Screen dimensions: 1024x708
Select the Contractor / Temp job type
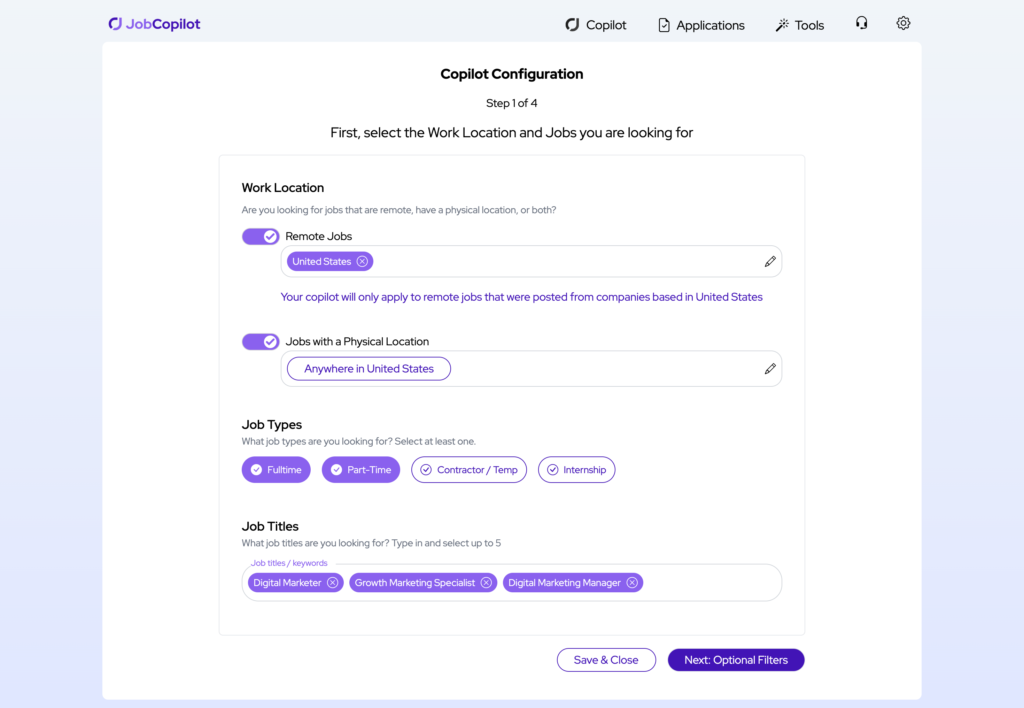click(x=468, y=470)
